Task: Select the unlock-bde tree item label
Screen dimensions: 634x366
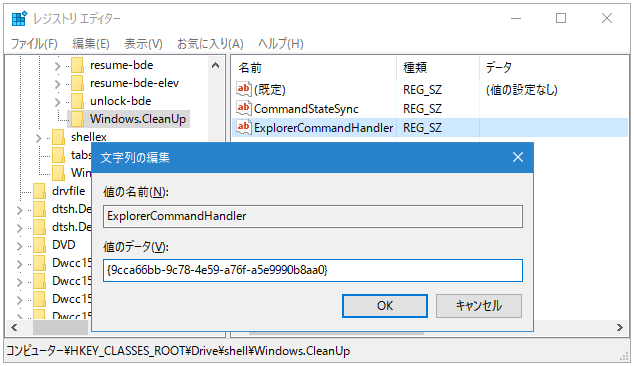Action: [x=120, y=101]
